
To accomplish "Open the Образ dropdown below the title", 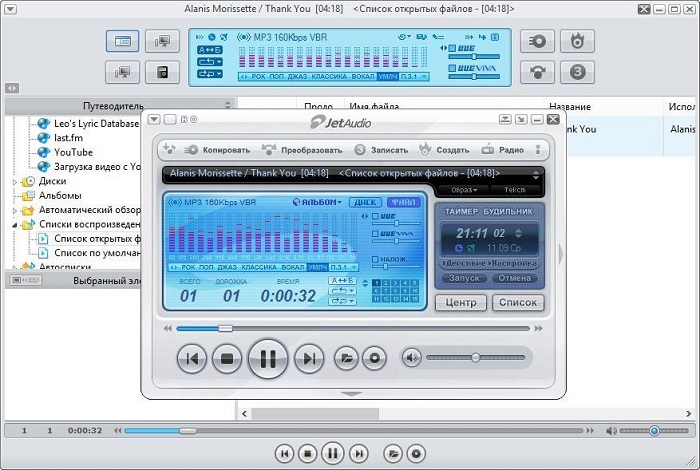I will (x=464, y=190).
